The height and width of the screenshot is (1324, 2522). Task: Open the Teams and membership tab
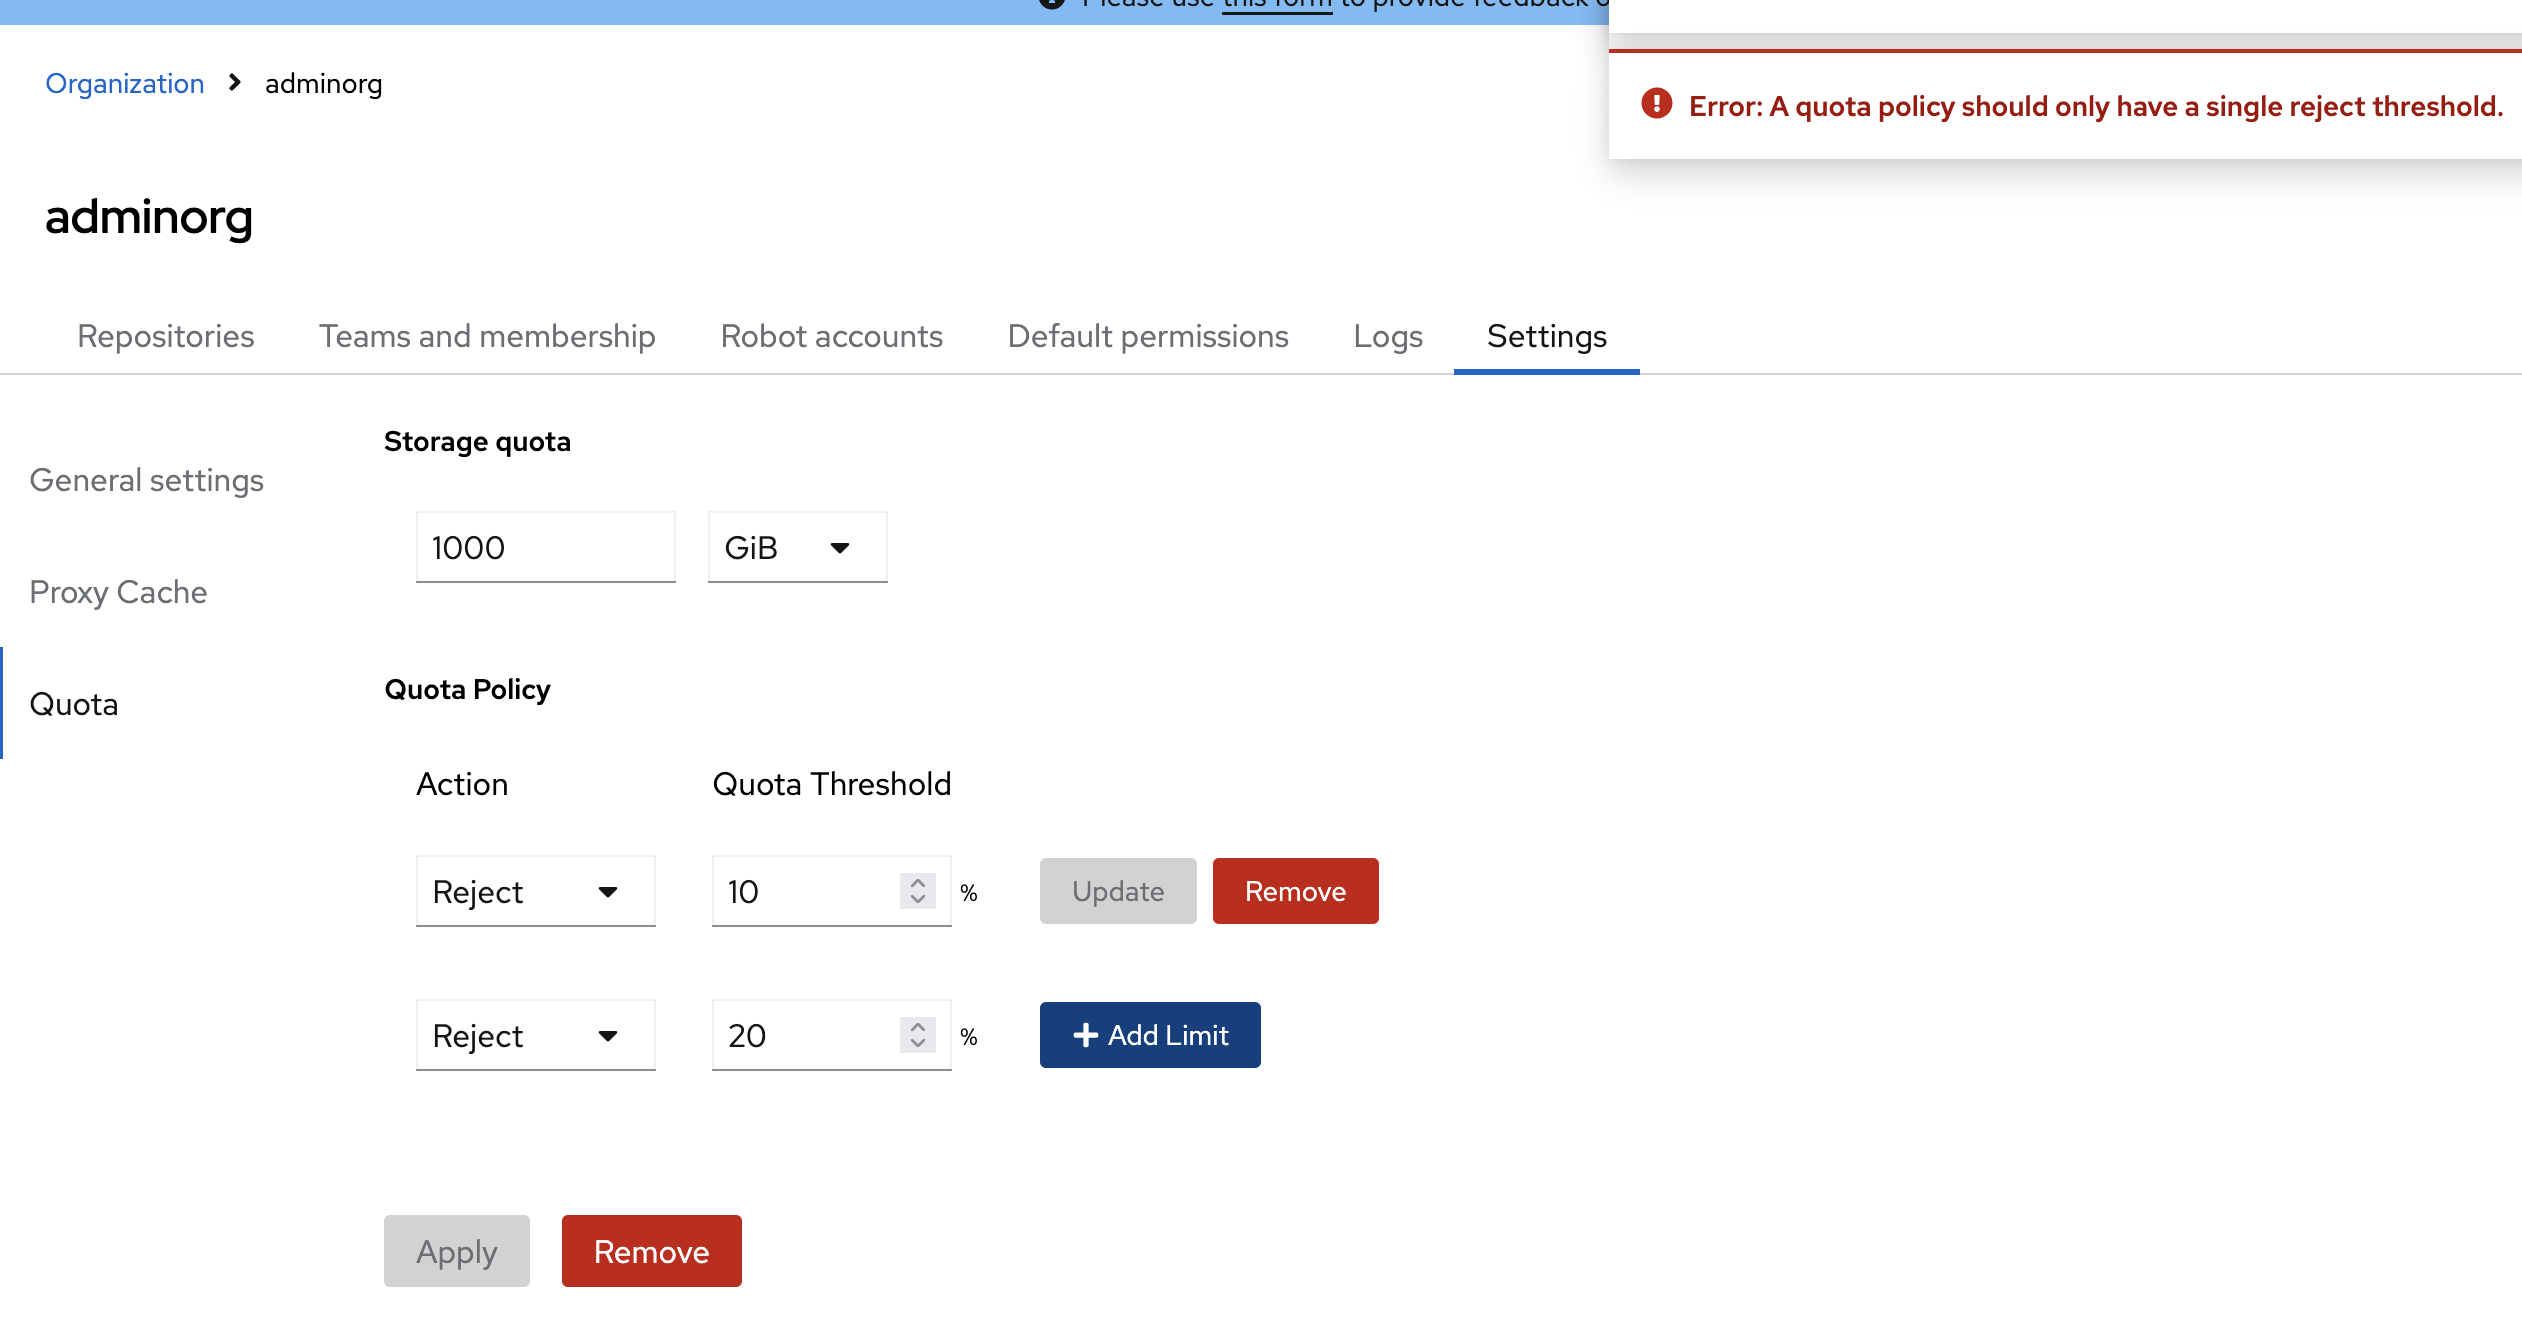coord(487,336)
